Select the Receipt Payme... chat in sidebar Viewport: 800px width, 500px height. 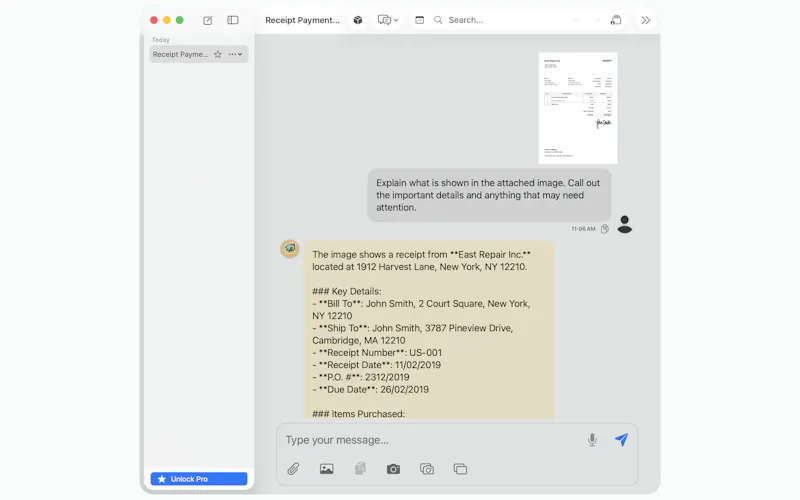tap(199, 54)
